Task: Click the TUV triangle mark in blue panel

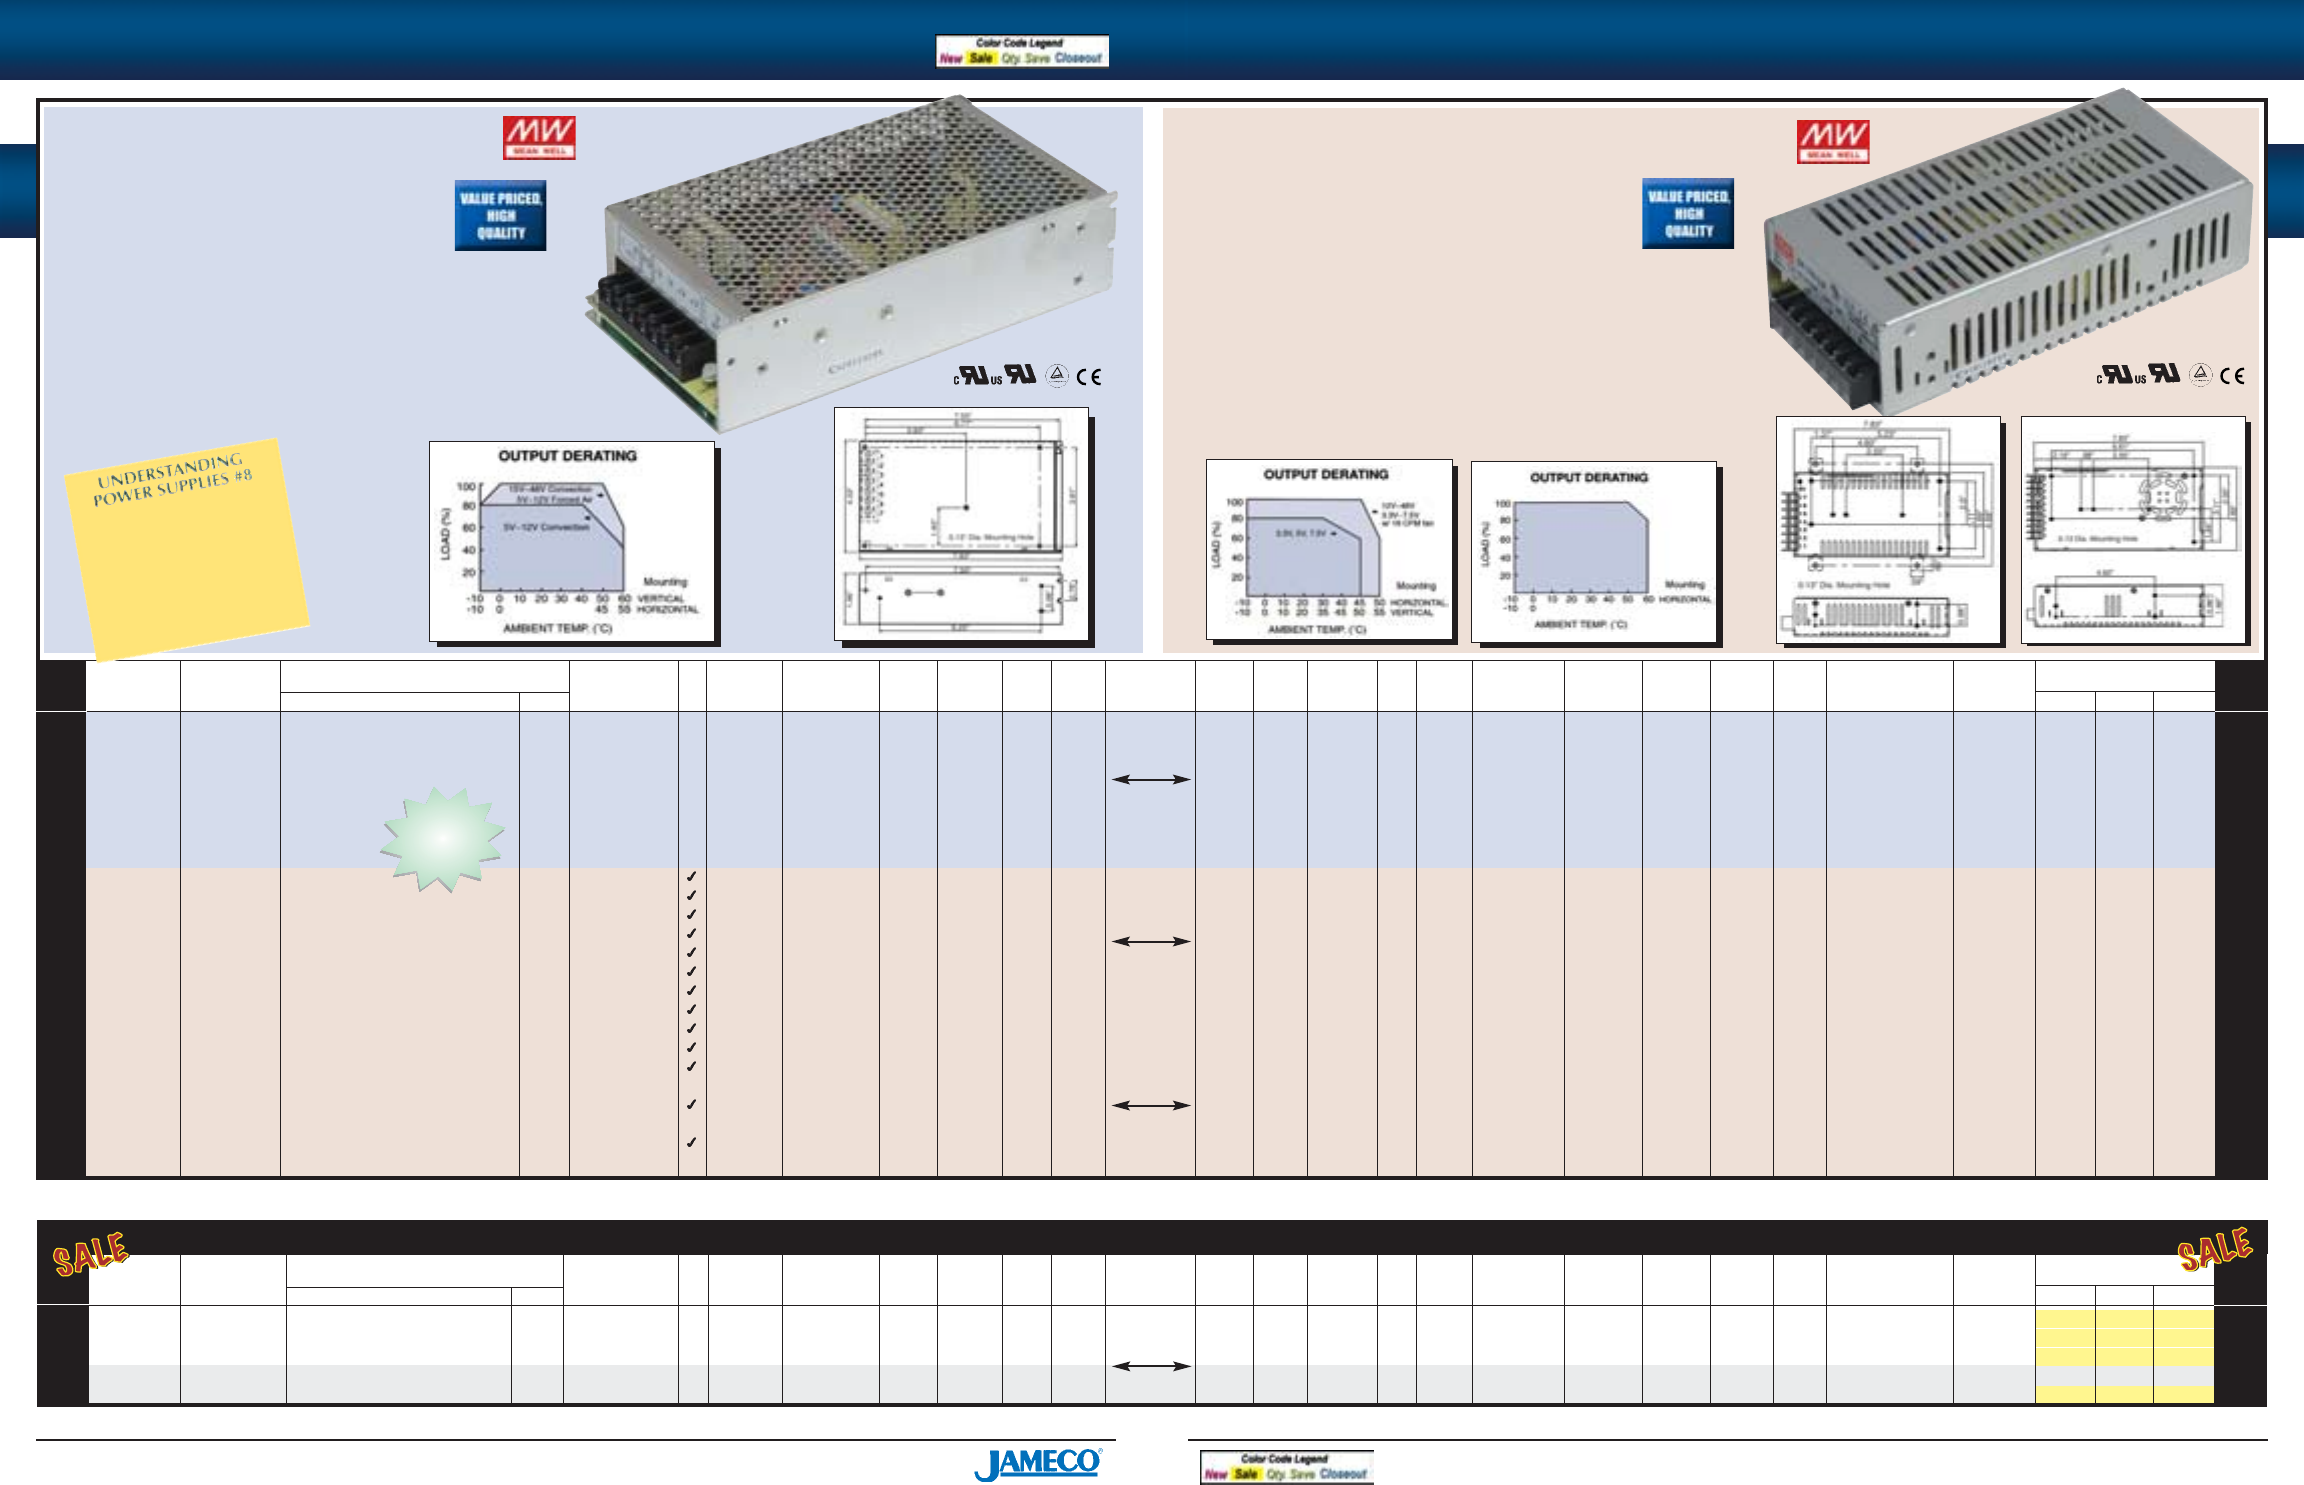Action: pyautogui.click(x=1057, y=375)
